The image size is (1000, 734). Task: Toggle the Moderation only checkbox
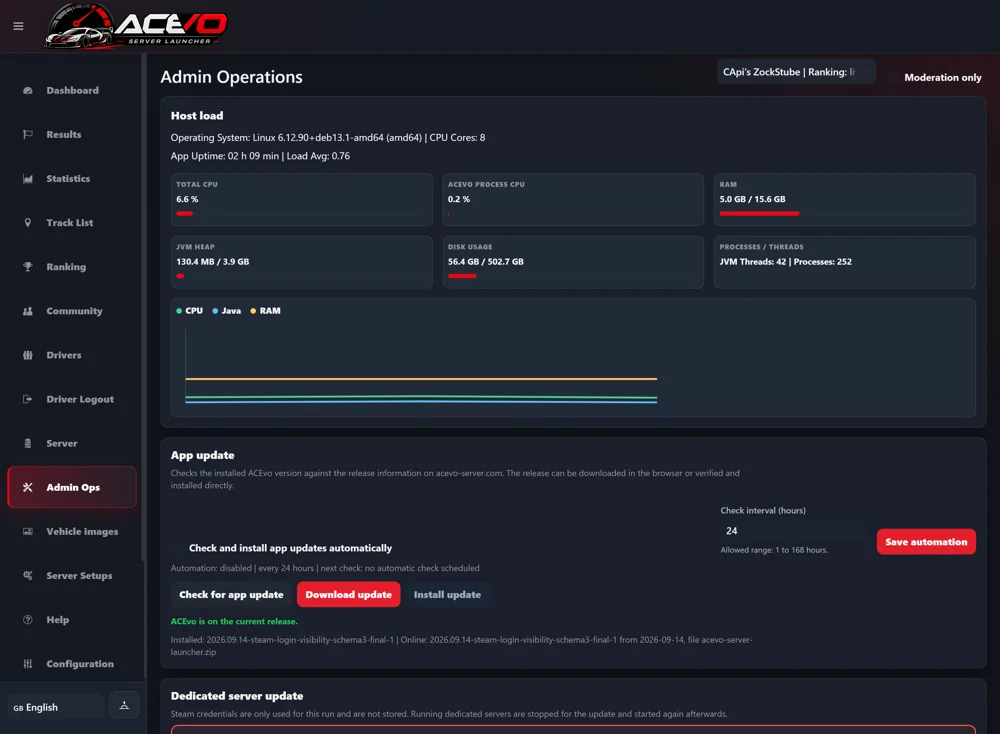point(894,77)
